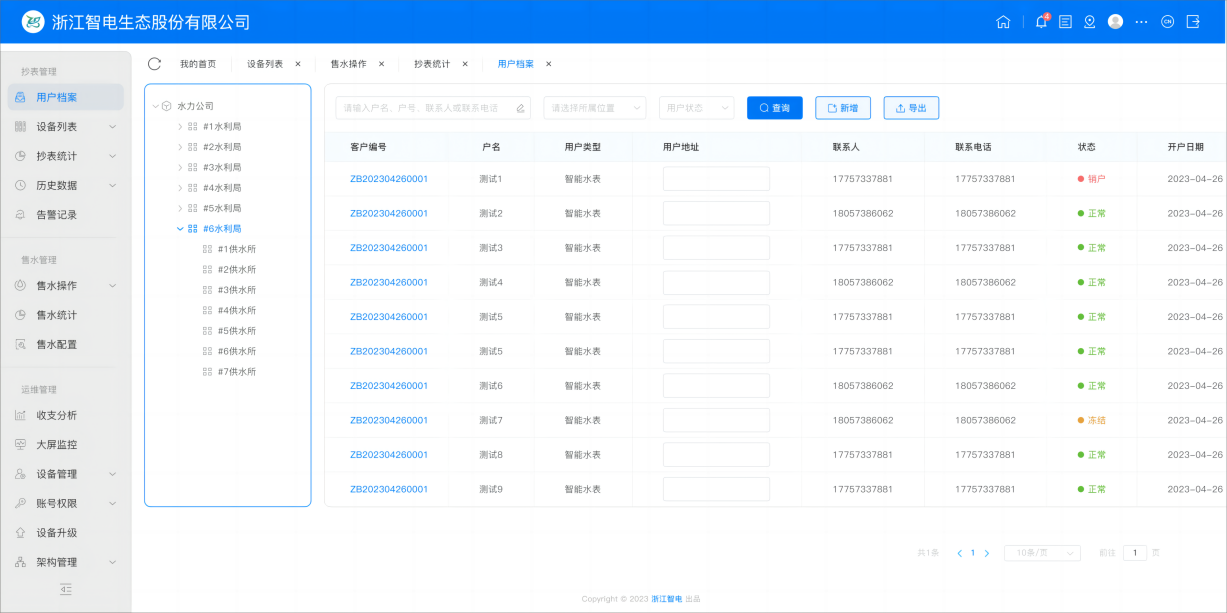Viewport: 1227px width, 613px height.
Task: Click the user avatar in the header
Action: 1115,22
